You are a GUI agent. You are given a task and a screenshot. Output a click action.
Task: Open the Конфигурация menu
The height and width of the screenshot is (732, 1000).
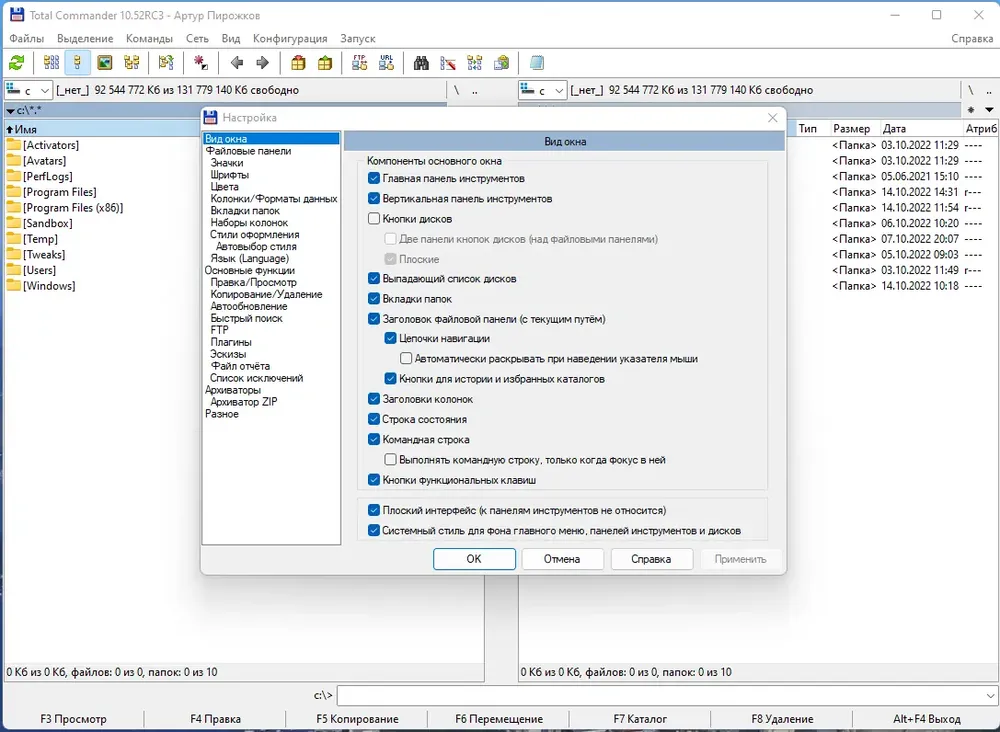coord(290,38)
